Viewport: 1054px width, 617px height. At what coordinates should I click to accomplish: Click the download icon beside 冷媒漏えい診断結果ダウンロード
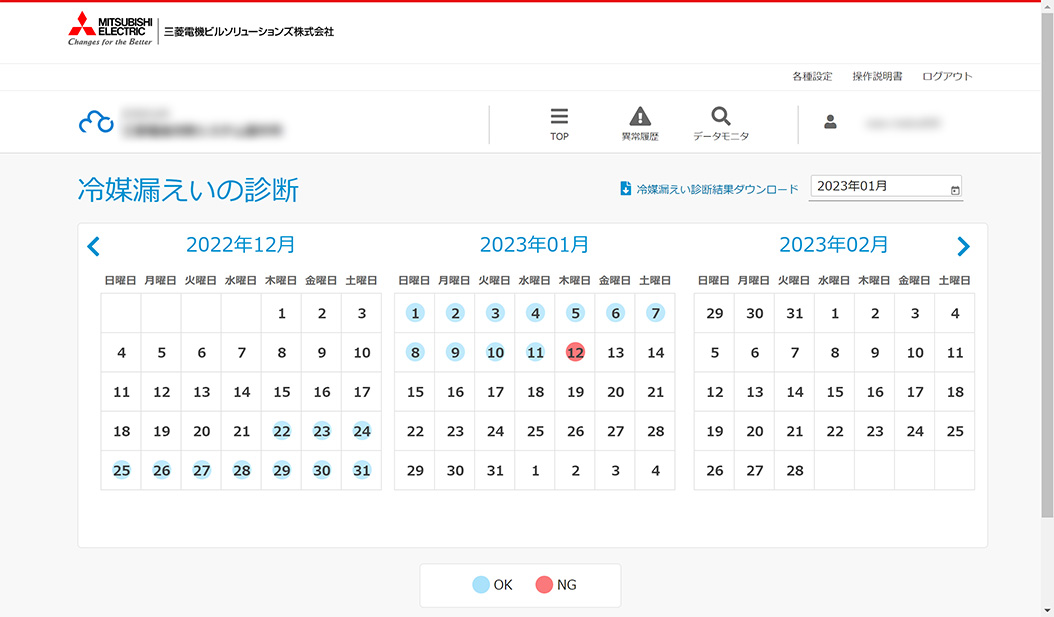626,188
